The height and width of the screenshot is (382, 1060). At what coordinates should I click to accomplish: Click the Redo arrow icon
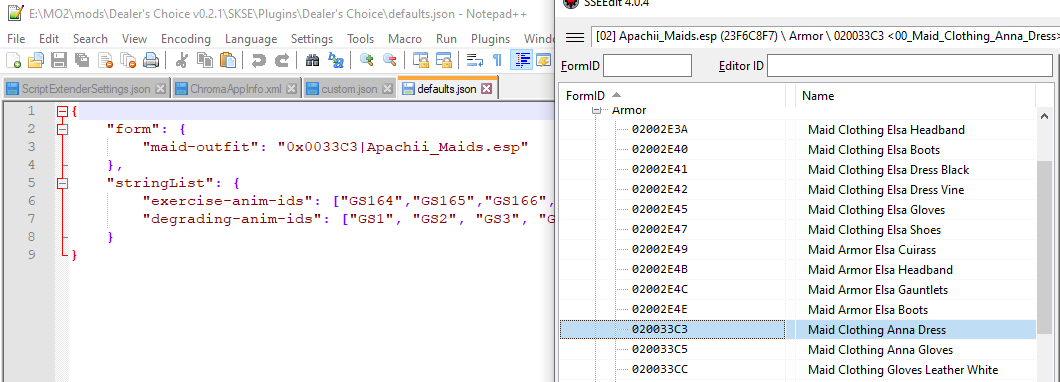coord(282,60)
